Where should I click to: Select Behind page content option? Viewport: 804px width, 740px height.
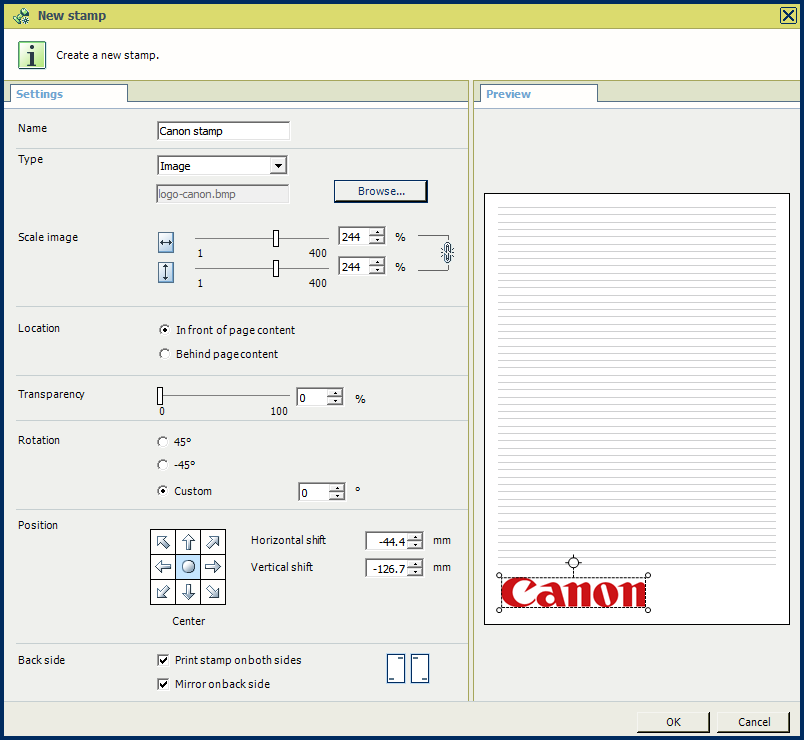pyautogui.click(x=164, y=354)
